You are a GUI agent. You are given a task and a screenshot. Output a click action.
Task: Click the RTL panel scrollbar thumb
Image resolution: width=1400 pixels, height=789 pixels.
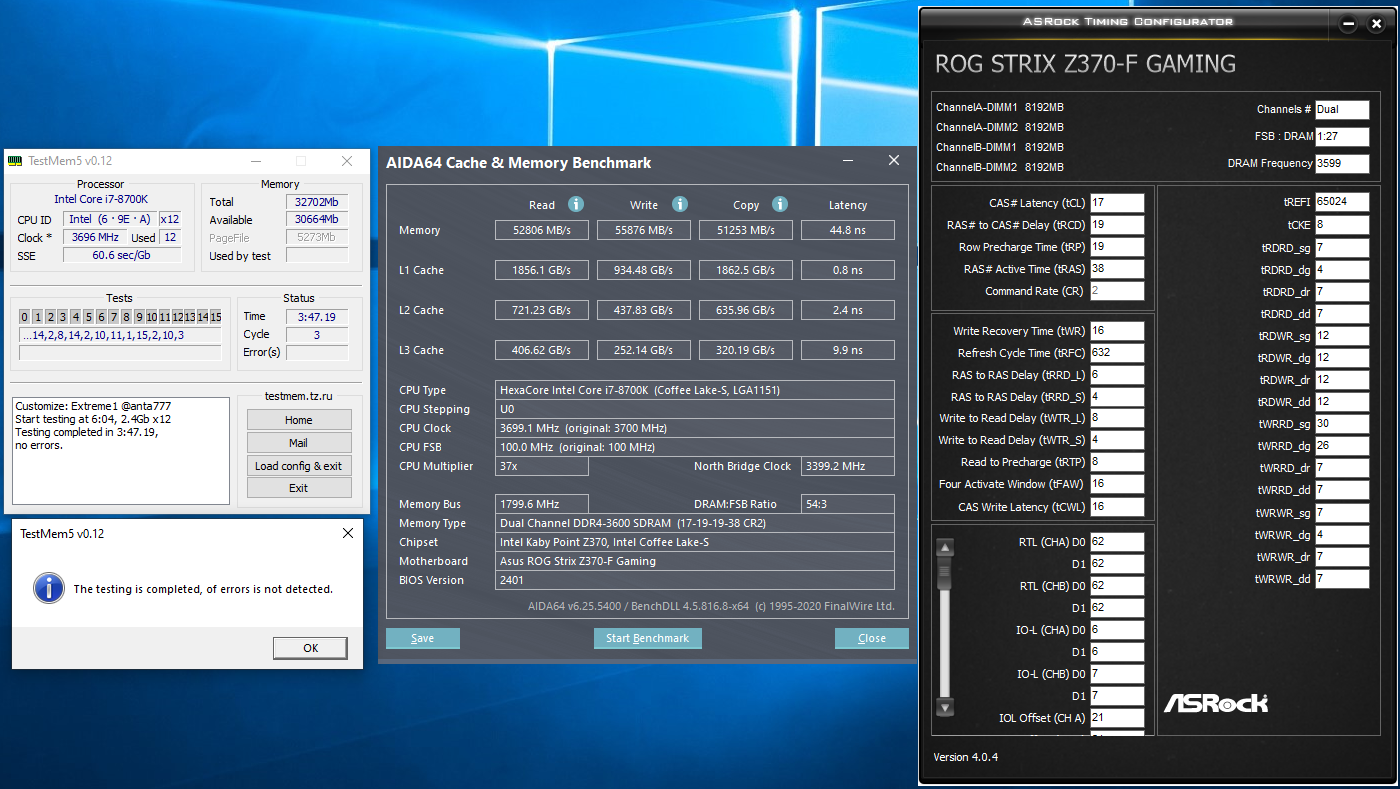pyautogui.click(x=945, y=571)
